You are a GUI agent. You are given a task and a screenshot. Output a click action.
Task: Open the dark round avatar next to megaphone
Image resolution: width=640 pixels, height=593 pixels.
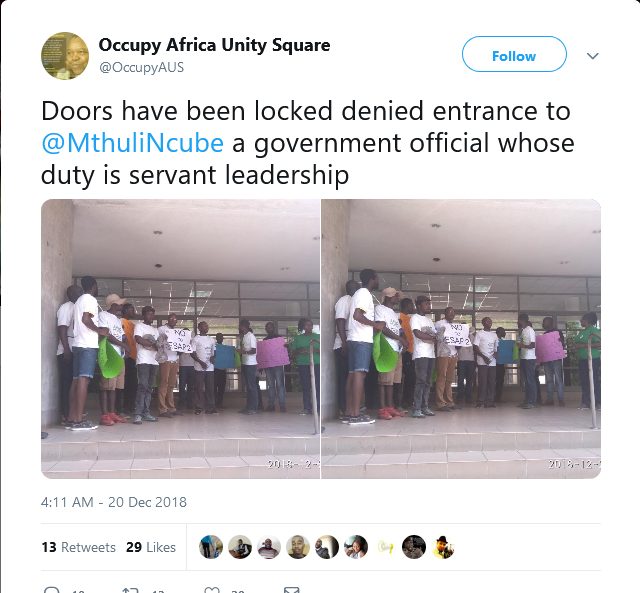(x=414, y=547)
